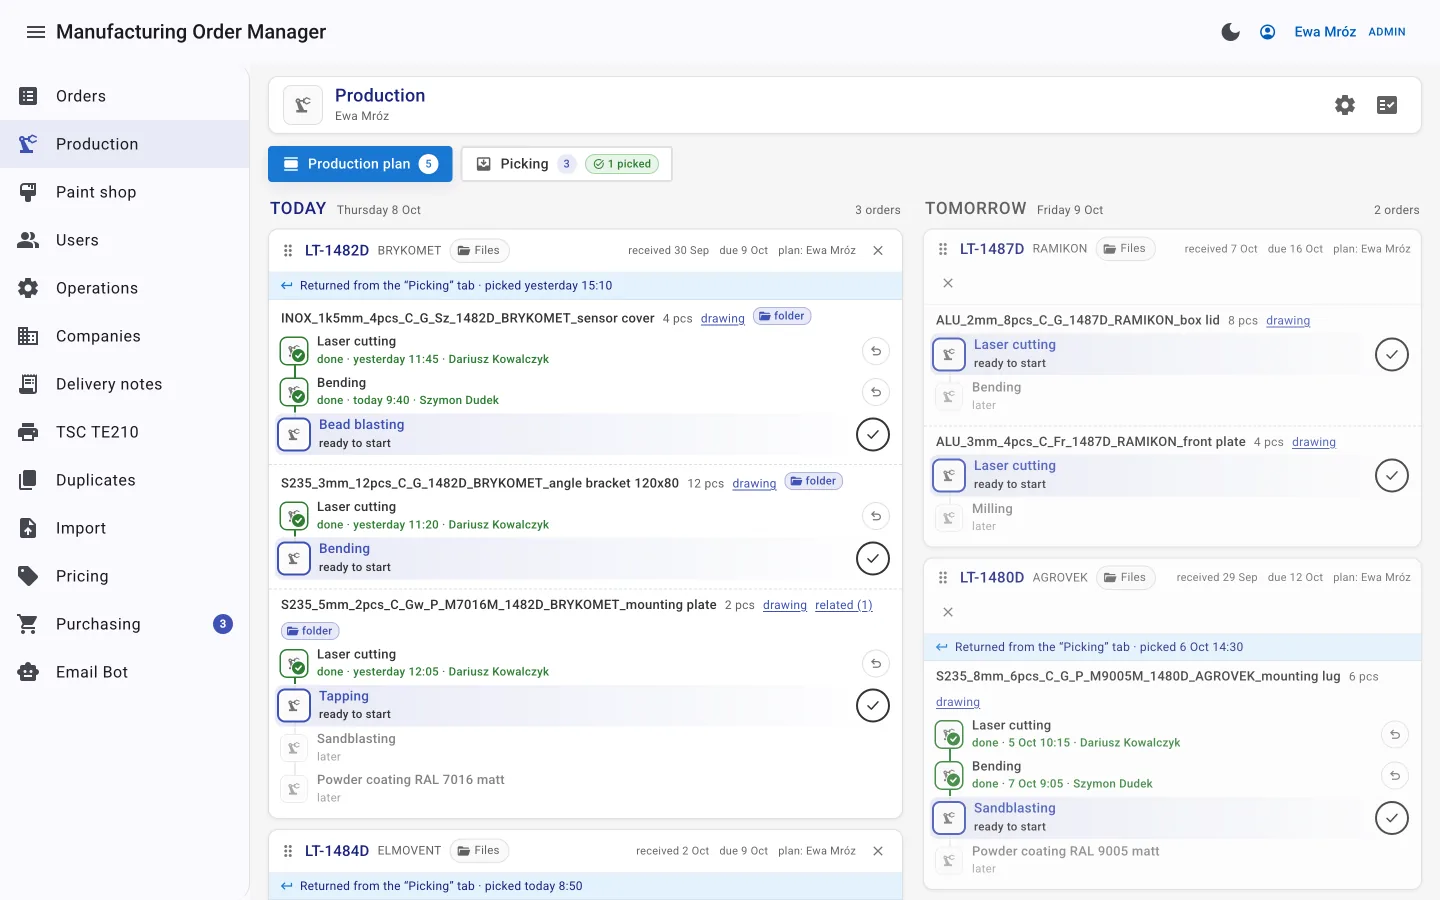Open Pricing page
This screenshot has height=900, width=1440.
tap(124, 576)
